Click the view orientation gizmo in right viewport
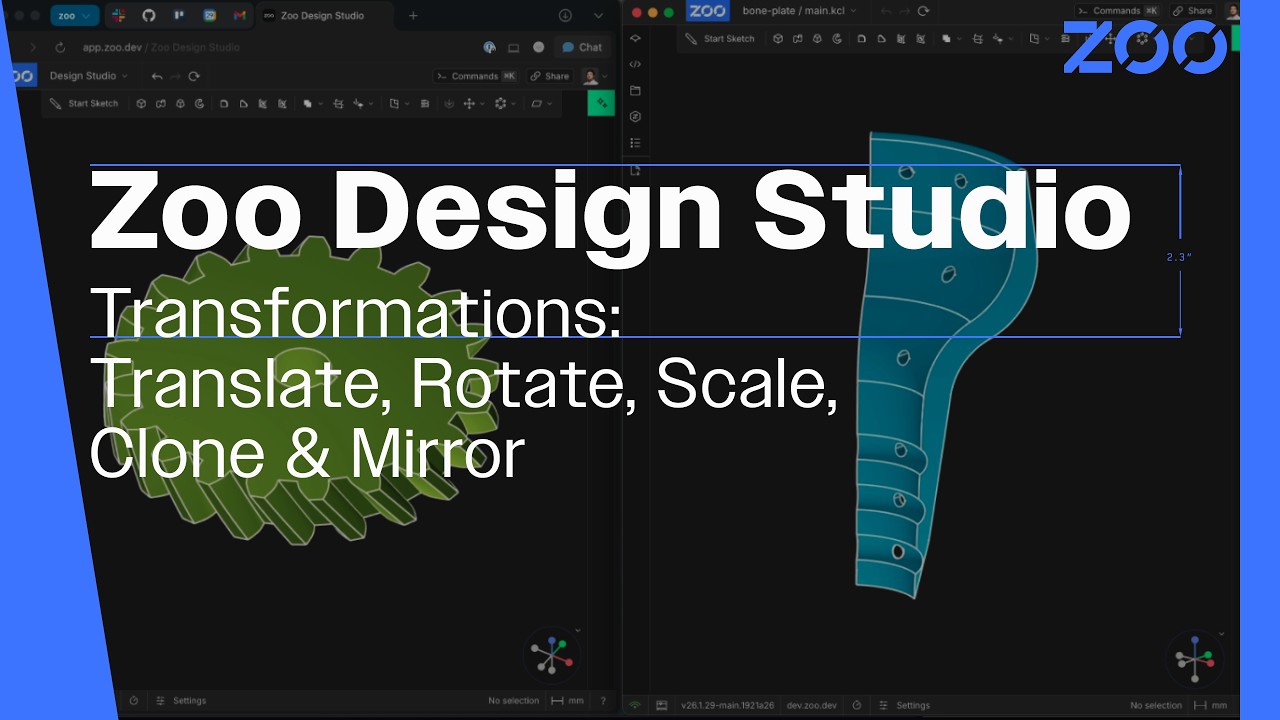1280x720 pixels. 1195,659
